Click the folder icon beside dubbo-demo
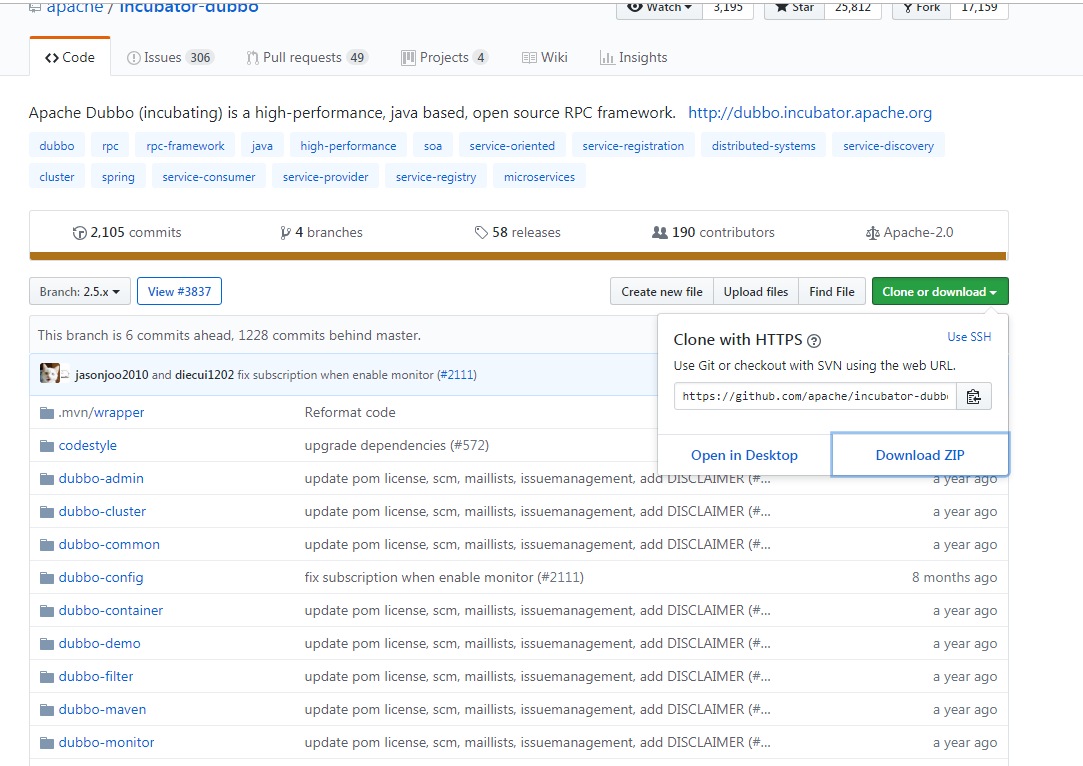 coord(47,644)
